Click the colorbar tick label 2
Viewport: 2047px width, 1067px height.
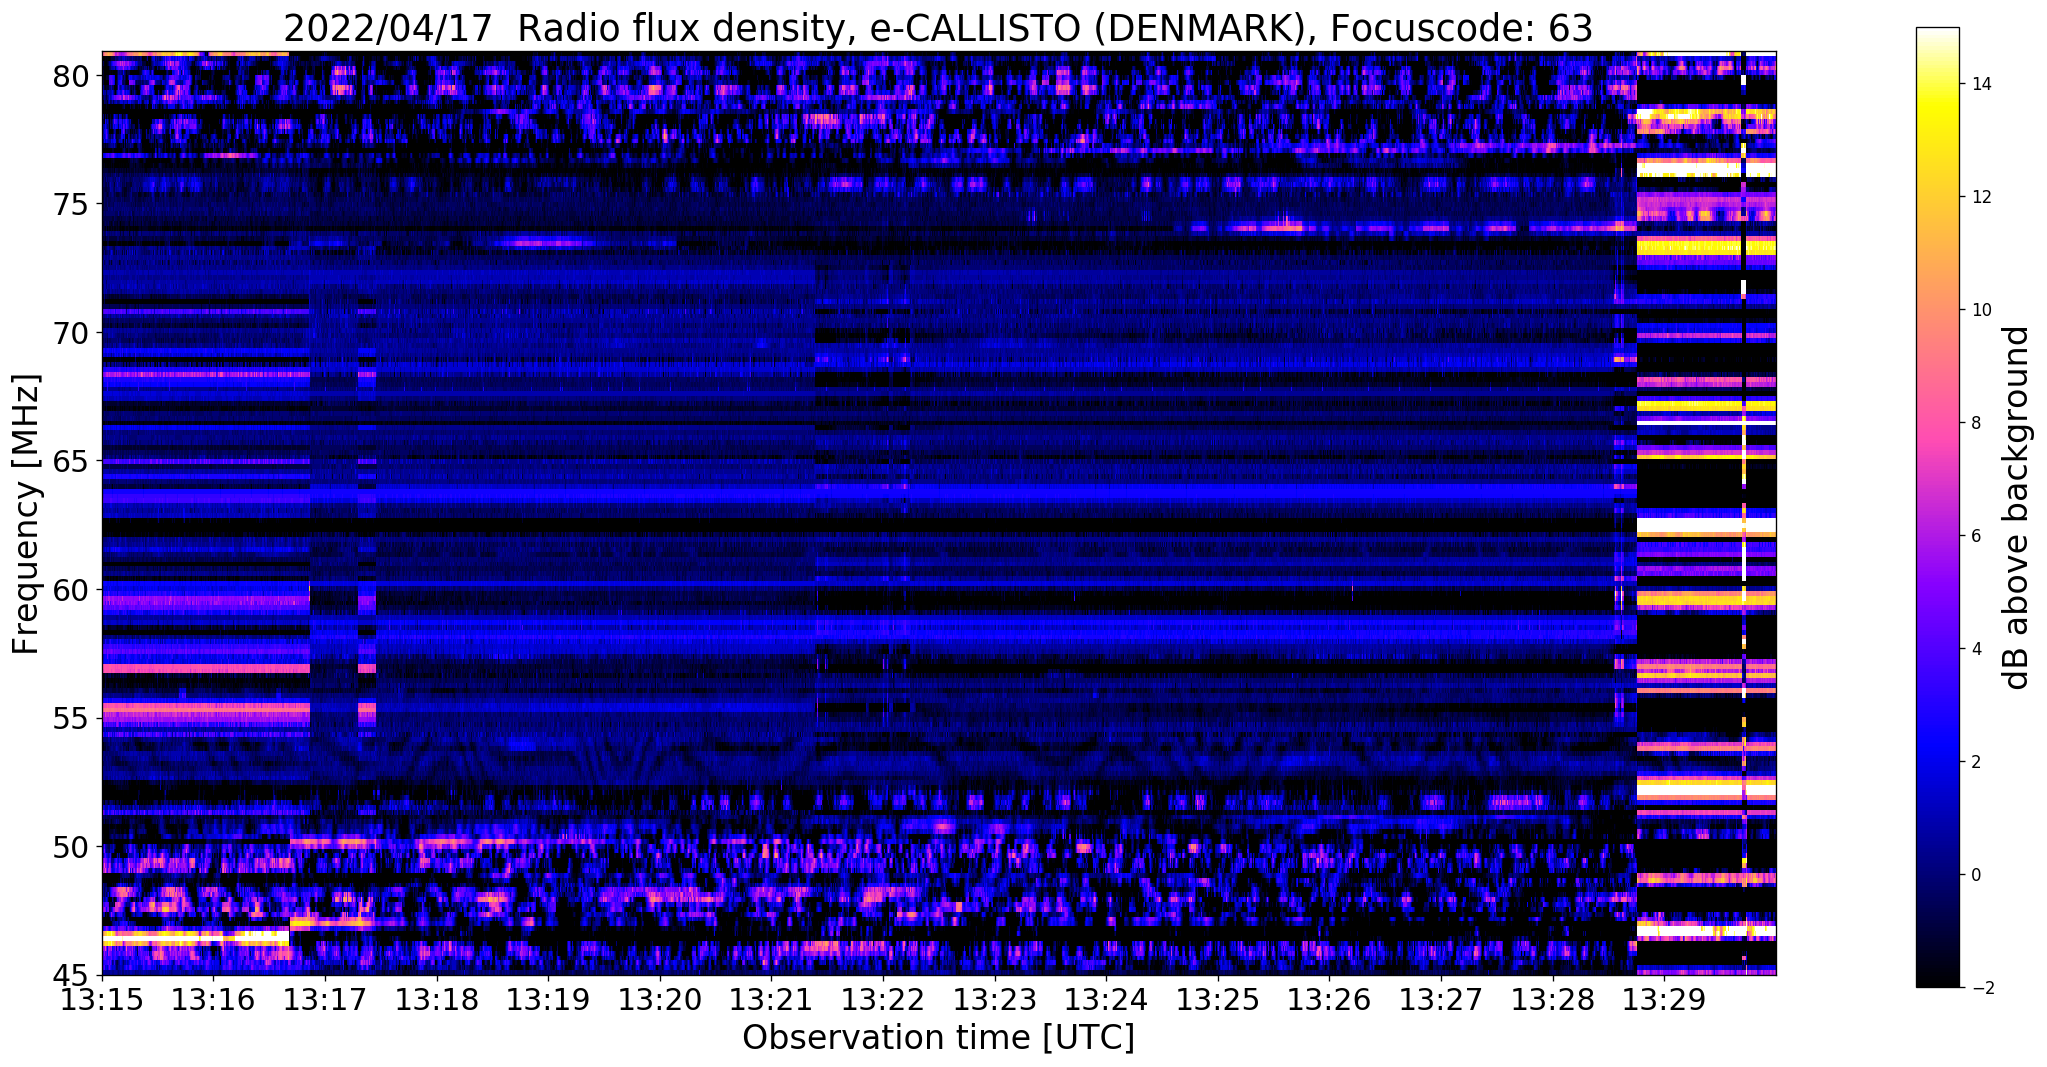pyautogui.click(x=1975, y=762)
